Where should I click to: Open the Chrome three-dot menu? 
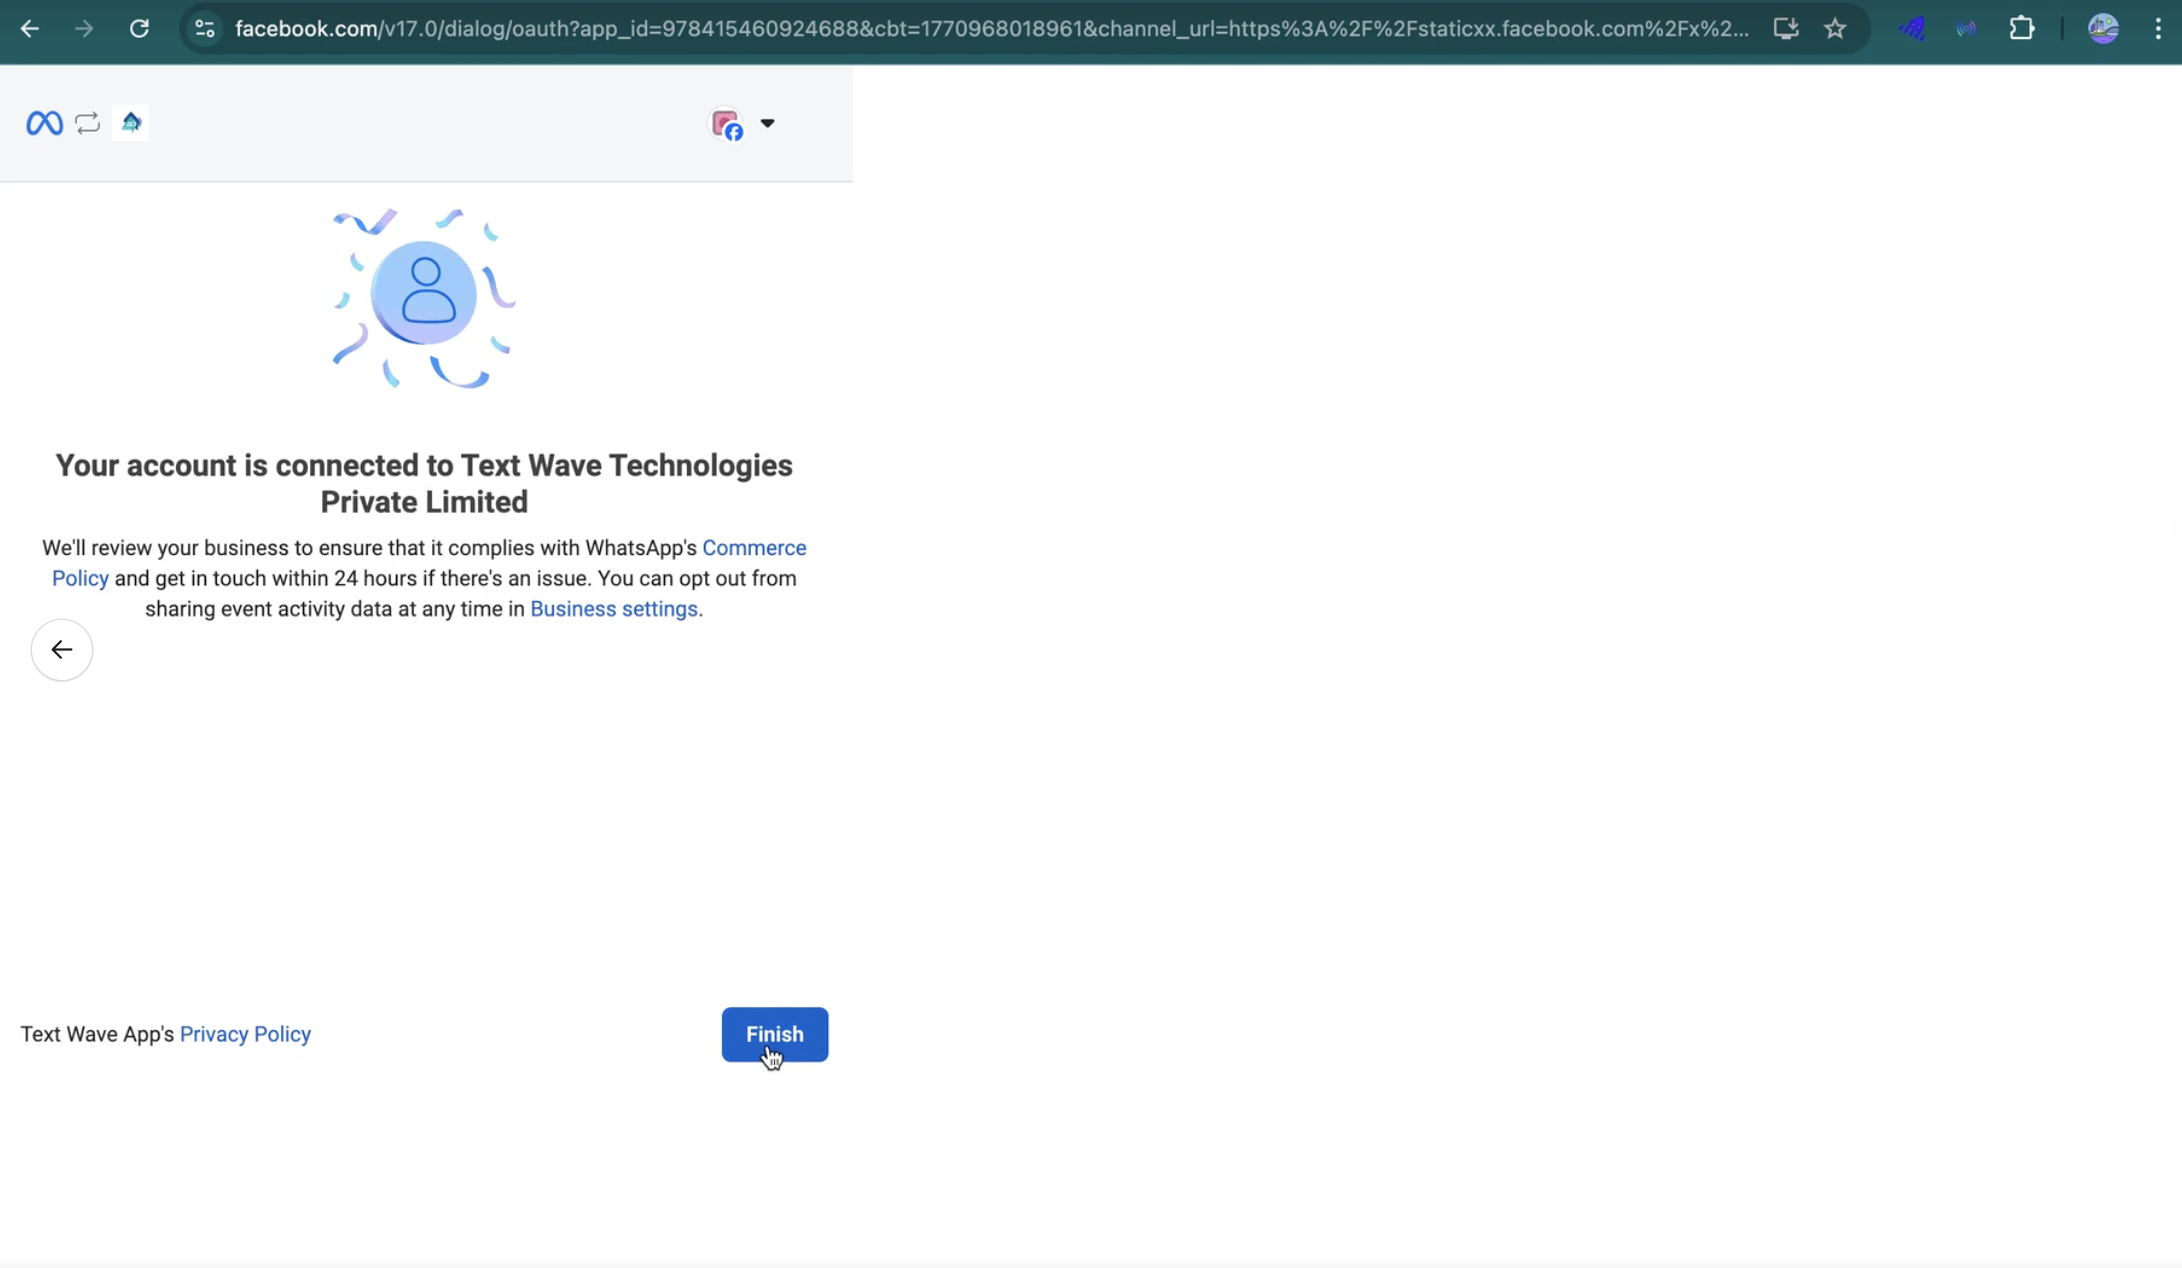[x=2158, y=29]
